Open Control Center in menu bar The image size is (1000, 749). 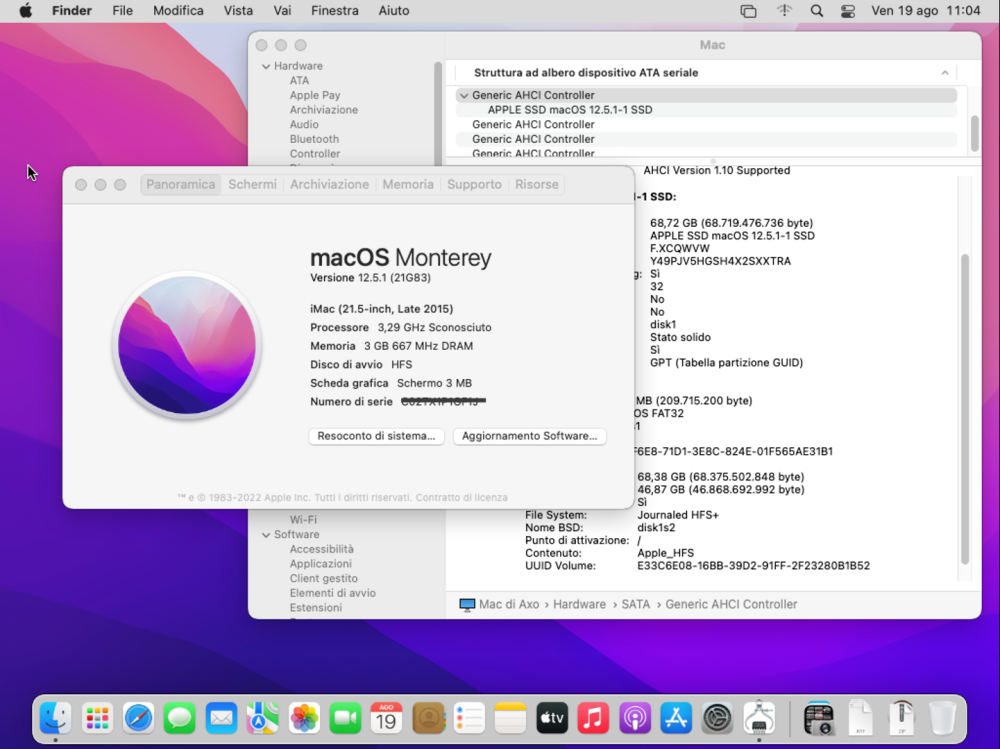(x=848, y=11)
